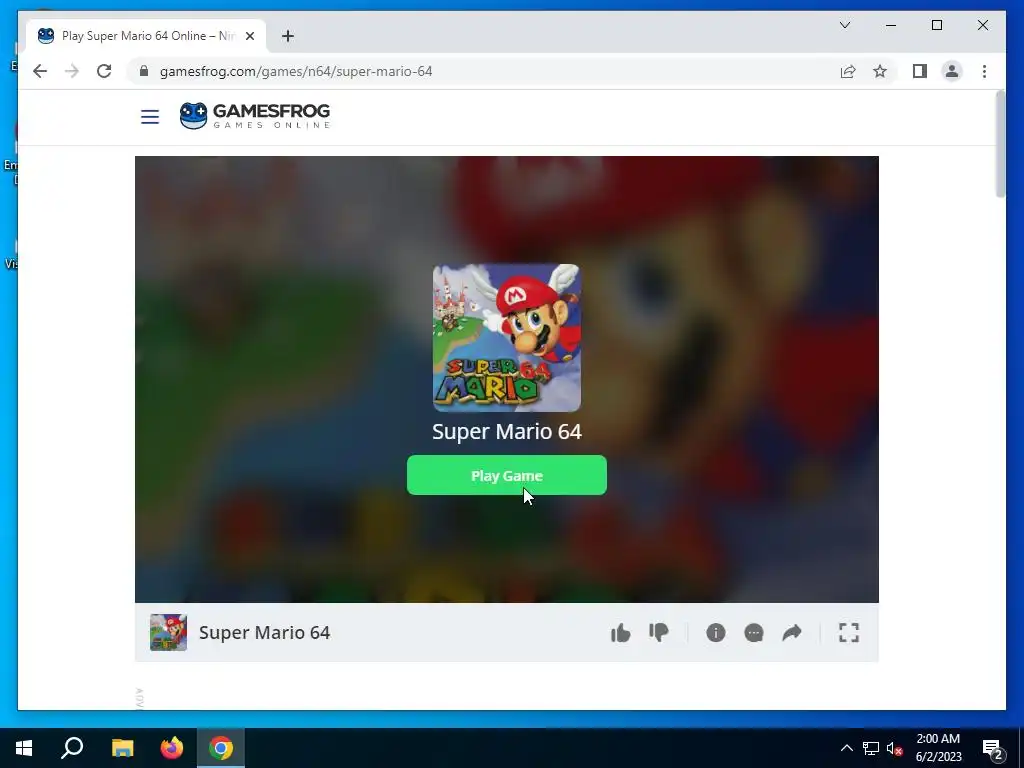
Task: Share the game with arrow icon
Action: point(792,632)
